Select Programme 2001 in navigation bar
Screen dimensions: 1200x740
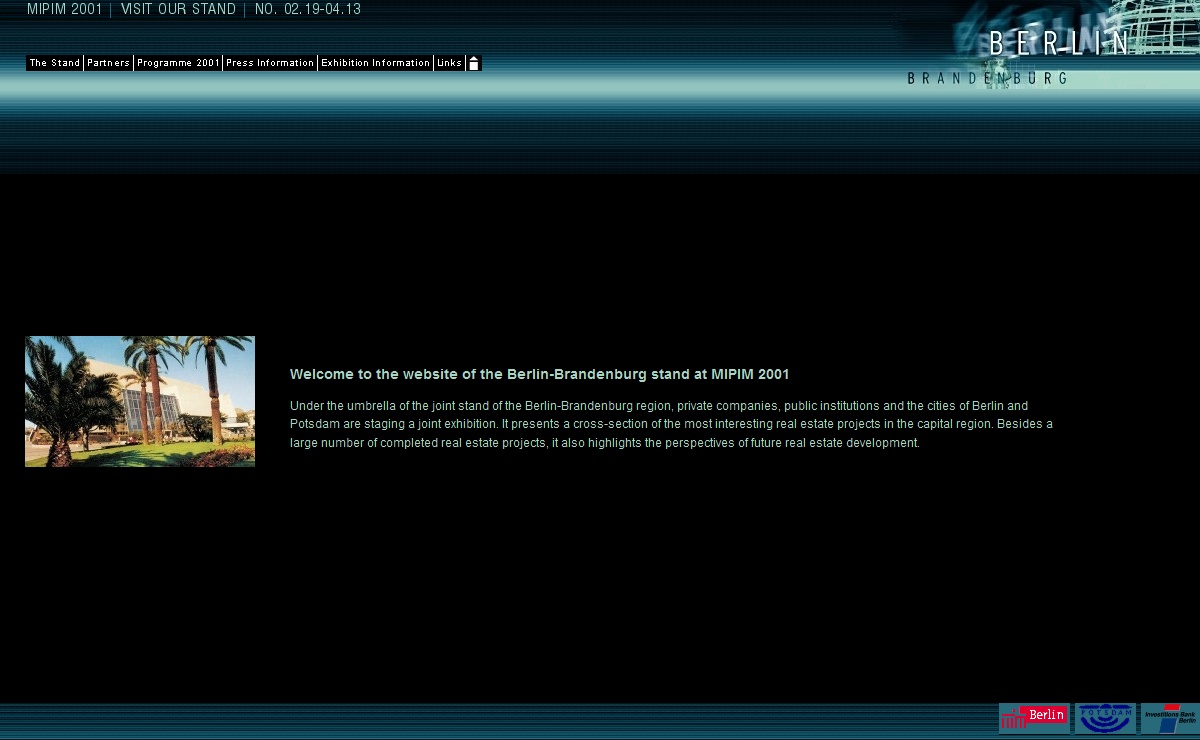[x=178, y=63]
